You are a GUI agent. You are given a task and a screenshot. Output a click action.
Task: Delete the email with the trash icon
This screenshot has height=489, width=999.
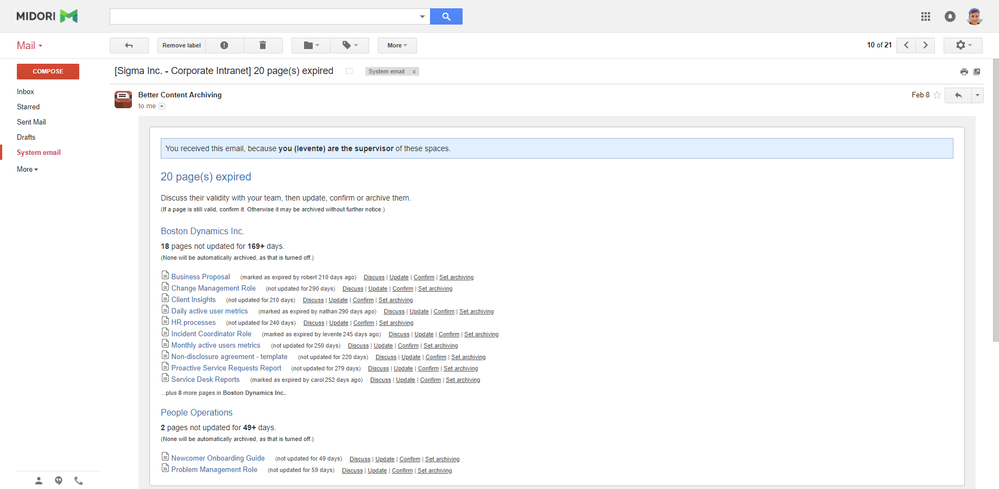(262, 45)
